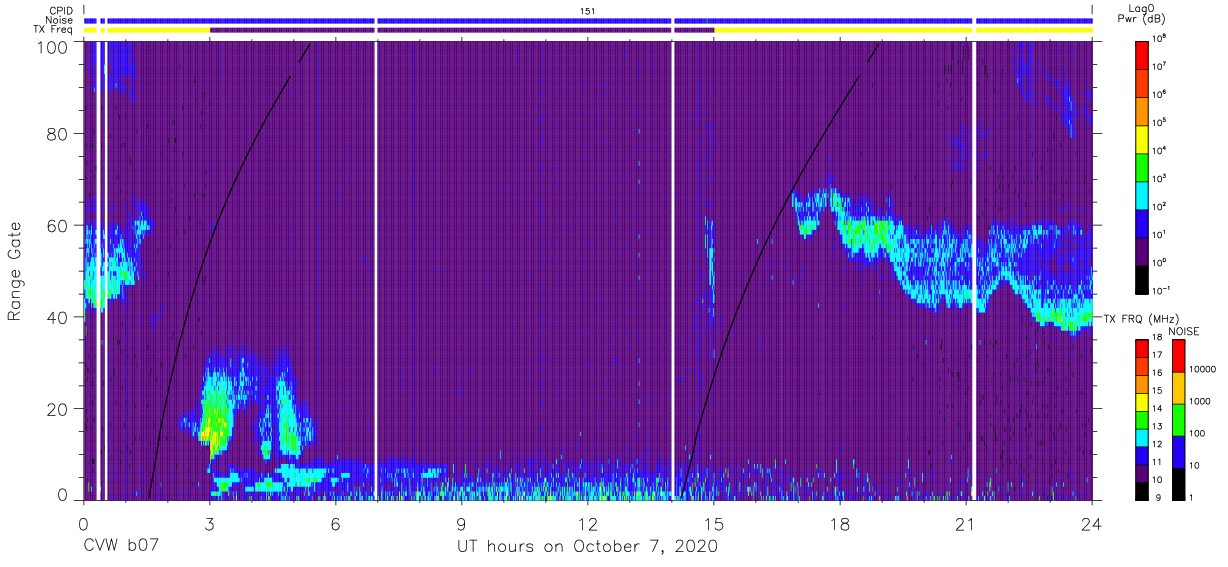The image size is (1228, 567).
Task: Select the Range Gate tick label '40'
Action: tap(58, 317)
